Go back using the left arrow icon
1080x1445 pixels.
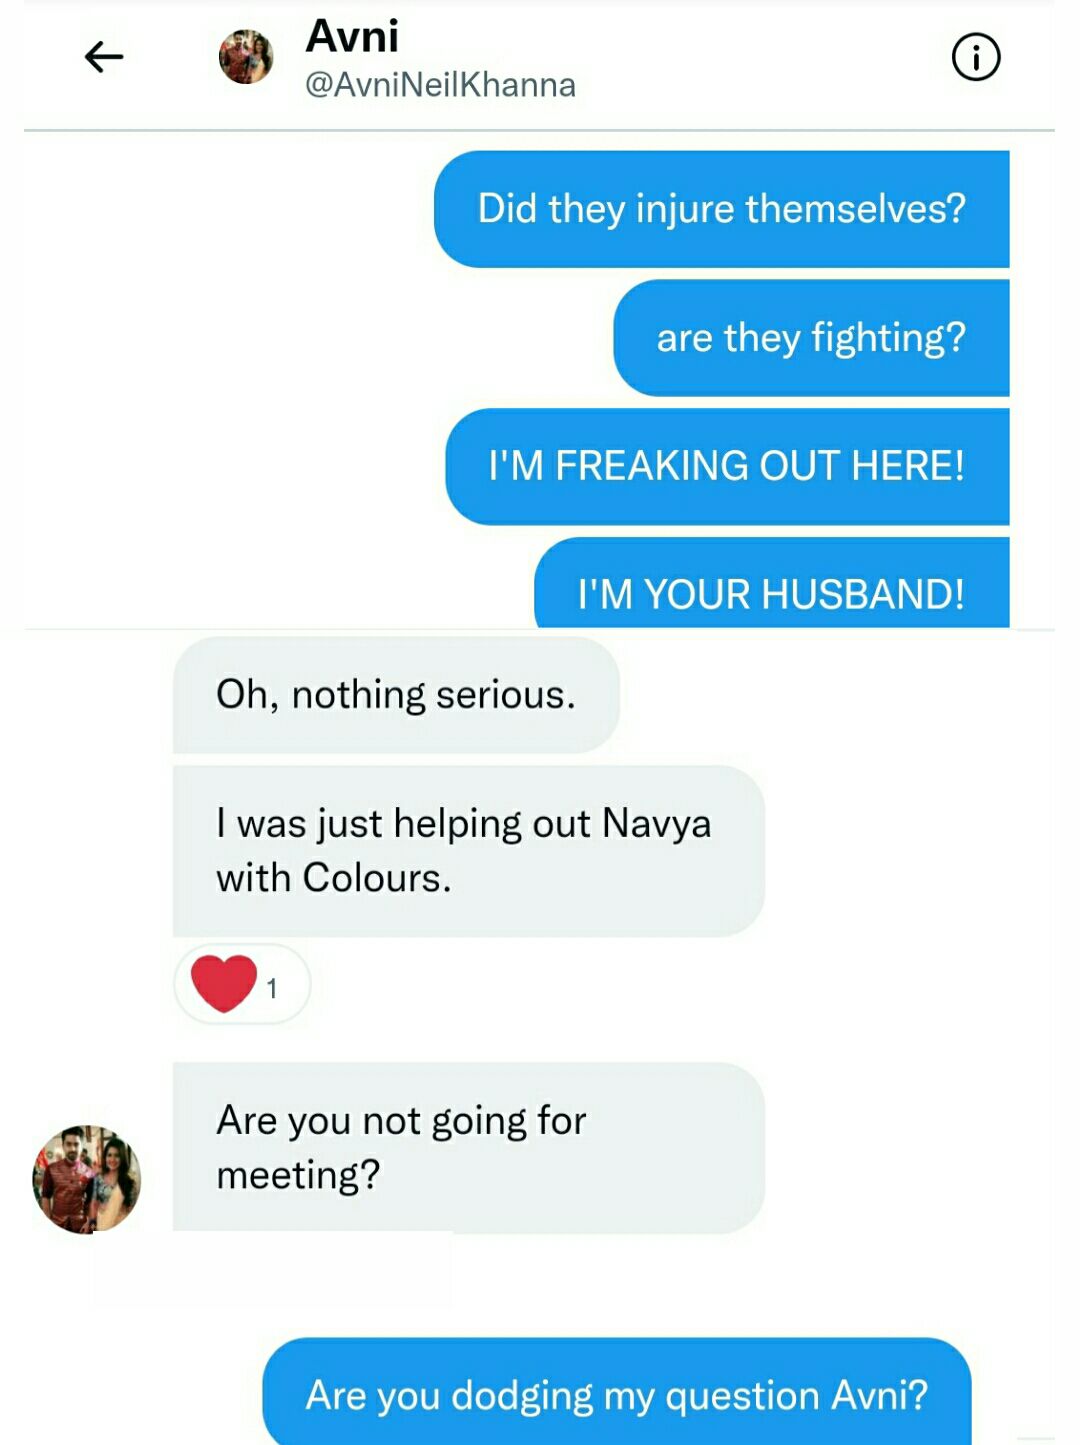(x=103, y=57)
